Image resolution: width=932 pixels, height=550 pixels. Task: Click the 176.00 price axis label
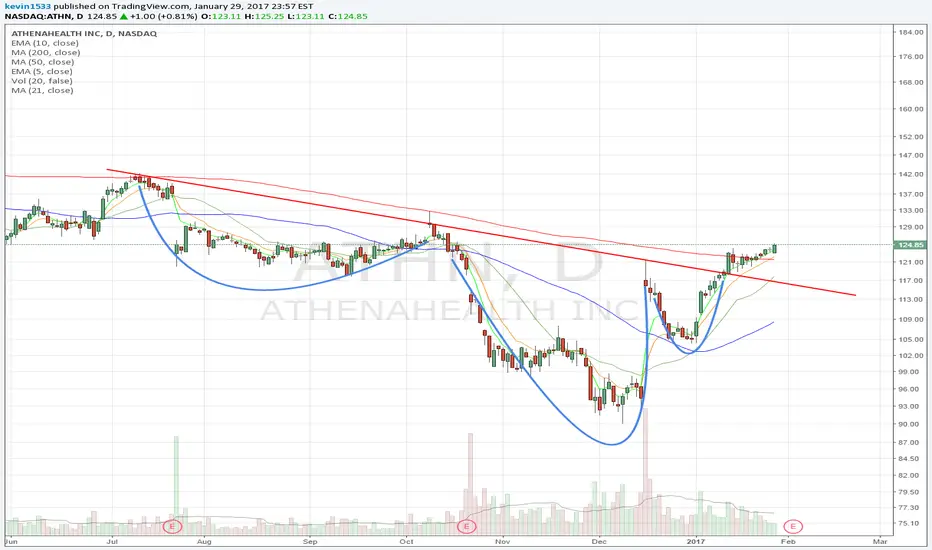pos(911,57)
